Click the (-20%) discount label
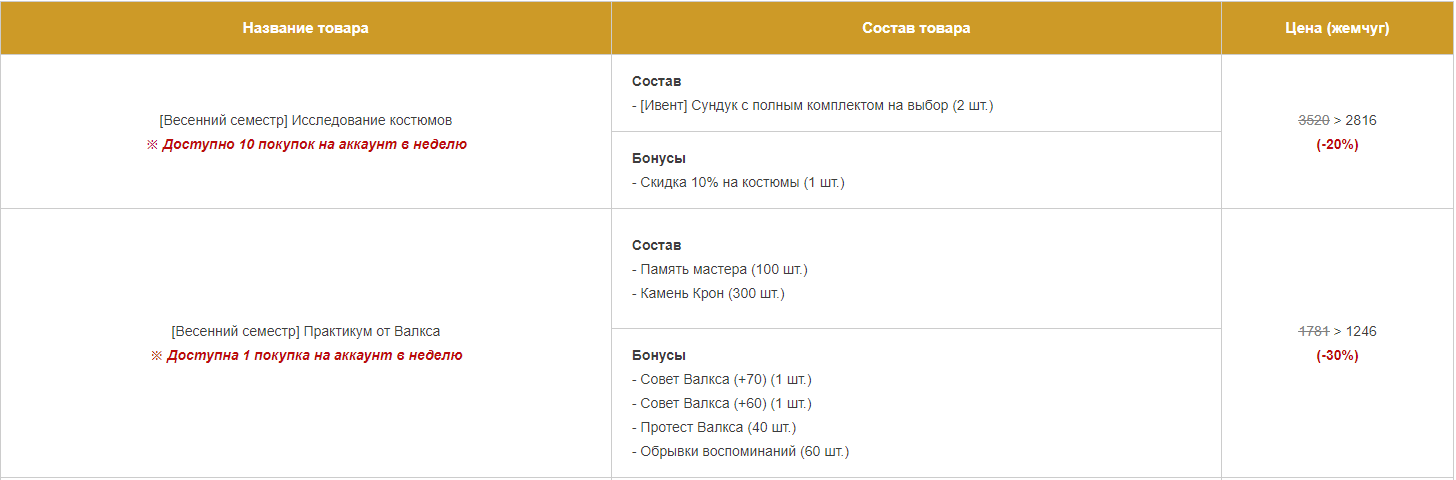The width and height of the screenshot is (1456, 480). coord(1337,144)
